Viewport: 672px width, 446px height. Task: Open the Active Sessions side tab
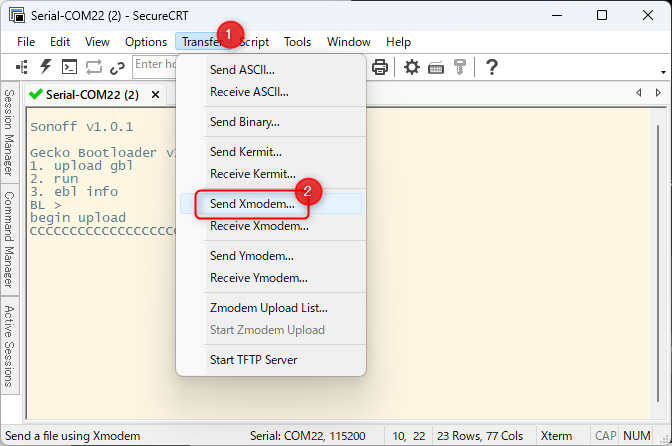point(10,346)
